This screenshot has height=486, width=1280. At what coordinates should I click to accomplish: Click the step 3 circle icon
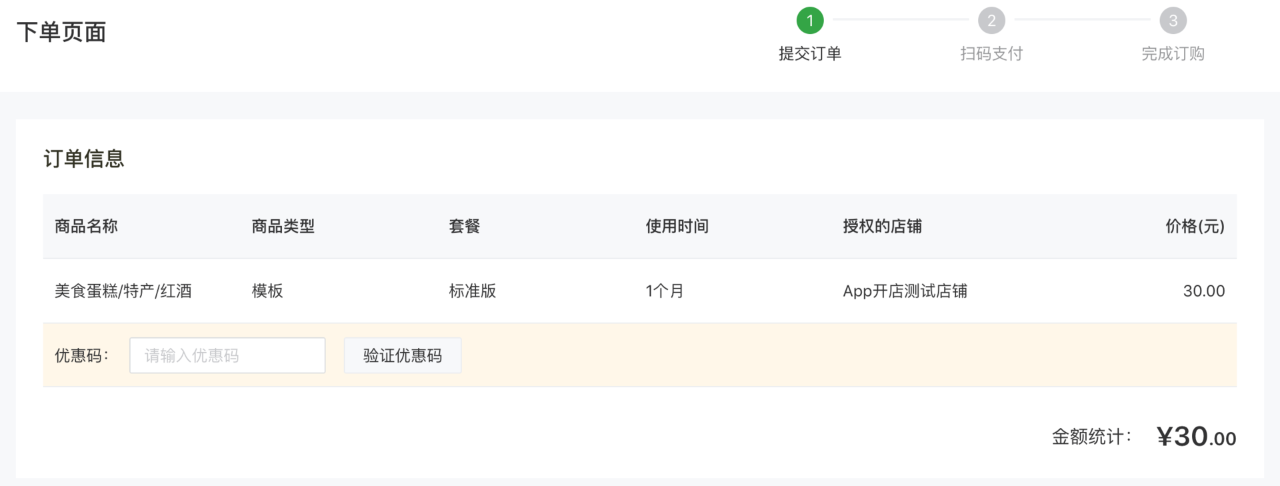pyautogui.click(x=1173, y=20)
